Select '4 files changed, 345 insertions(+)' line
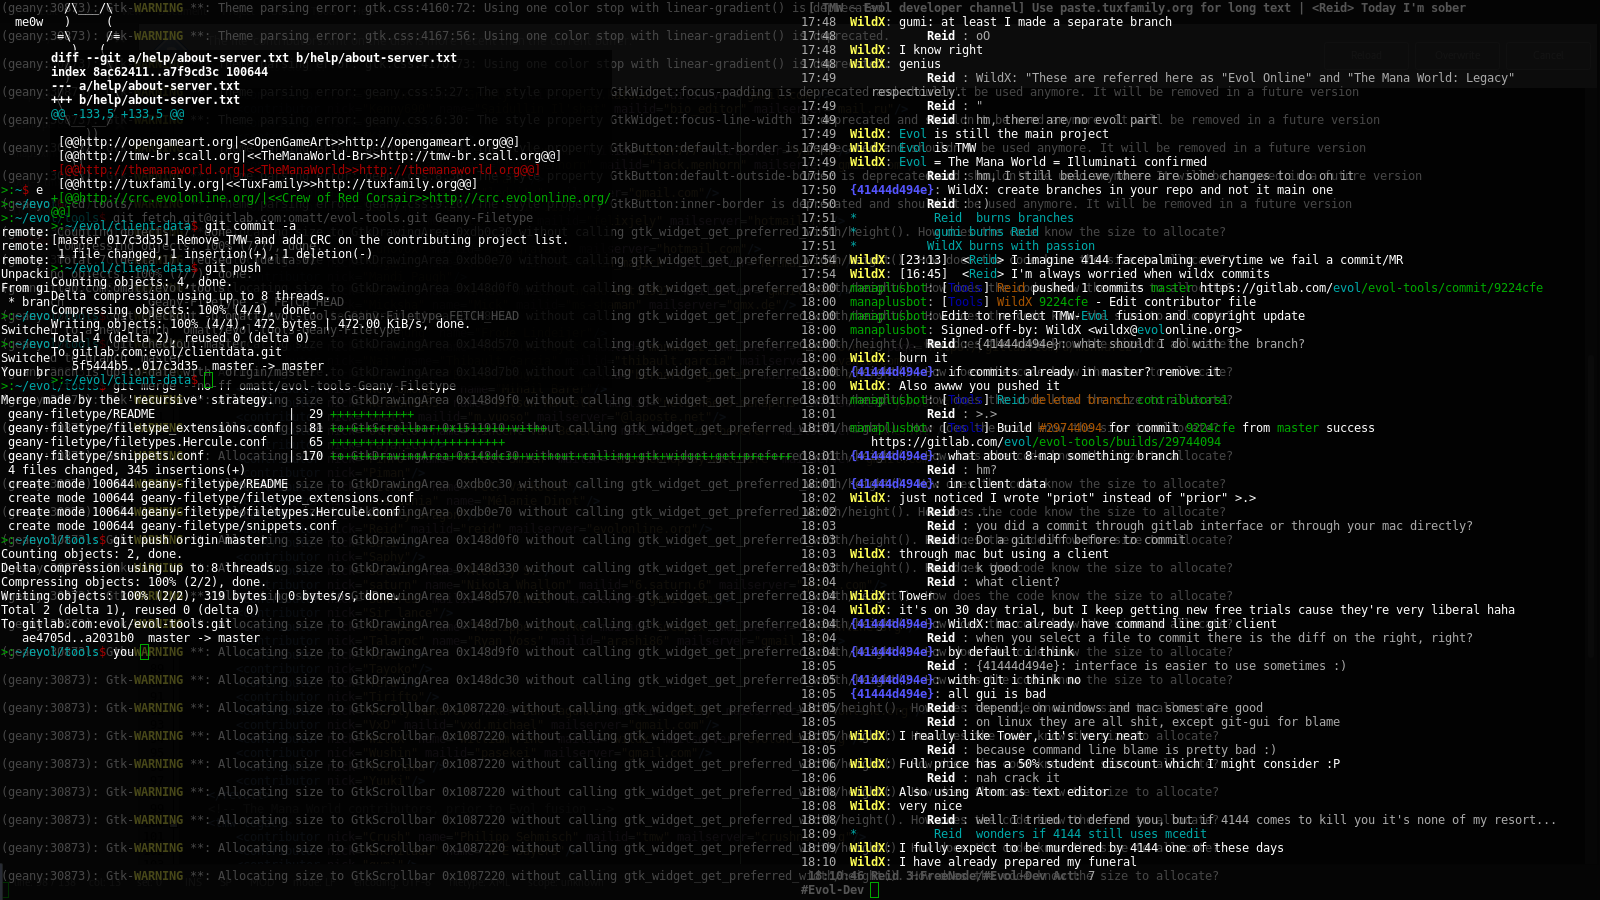 [x=126, y=470]
